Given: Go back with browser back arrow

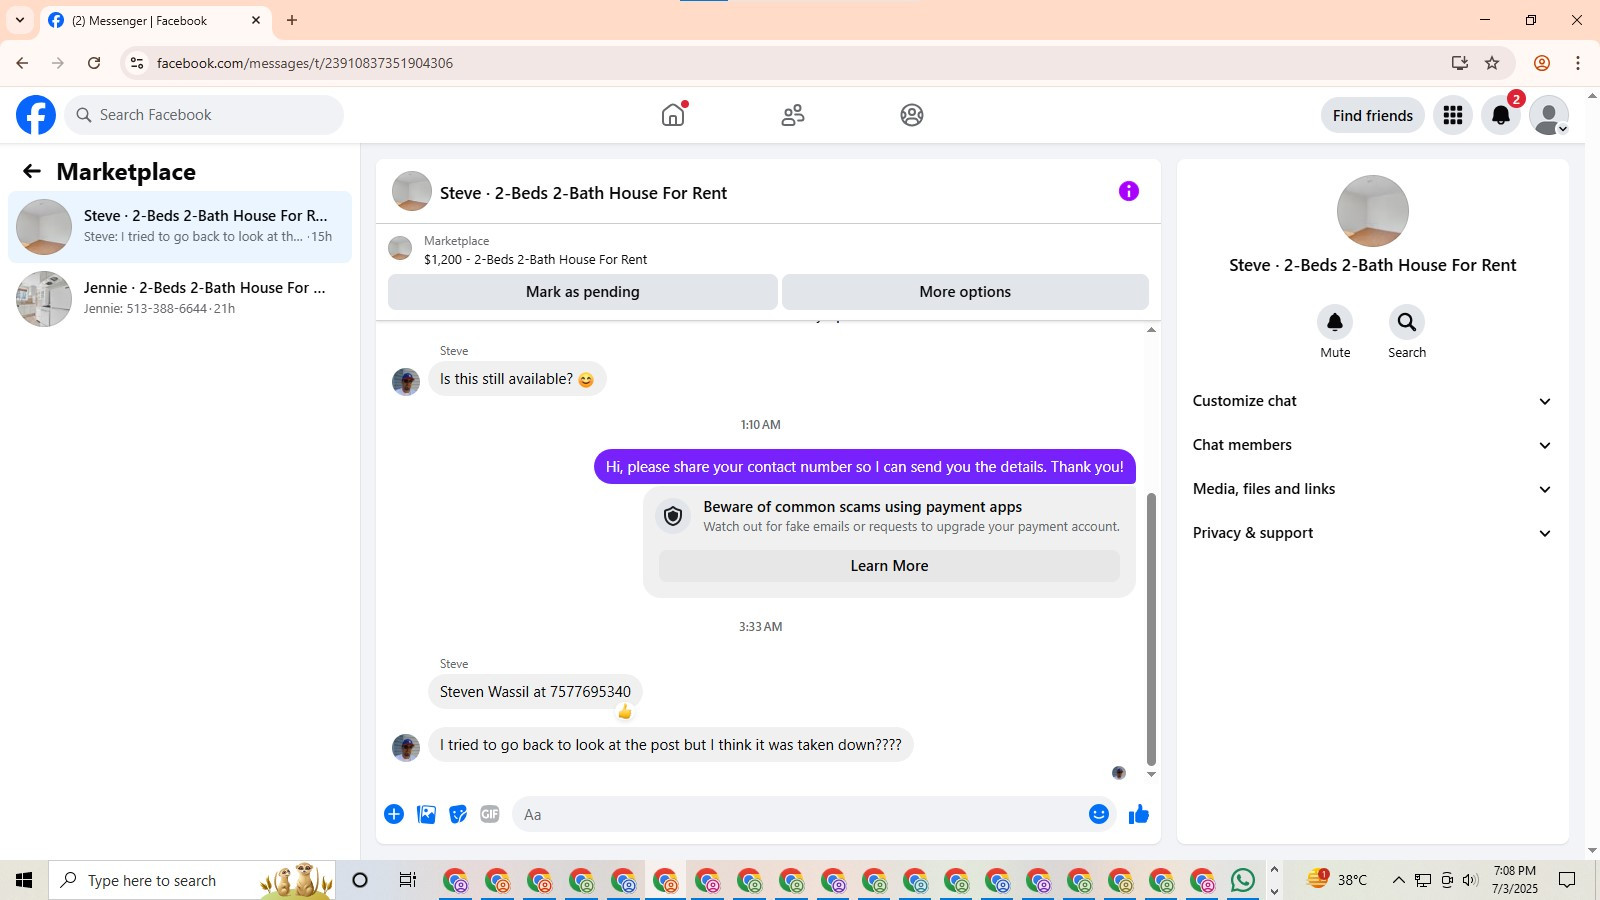Looking at the screenshot, I should pos(22,63).
